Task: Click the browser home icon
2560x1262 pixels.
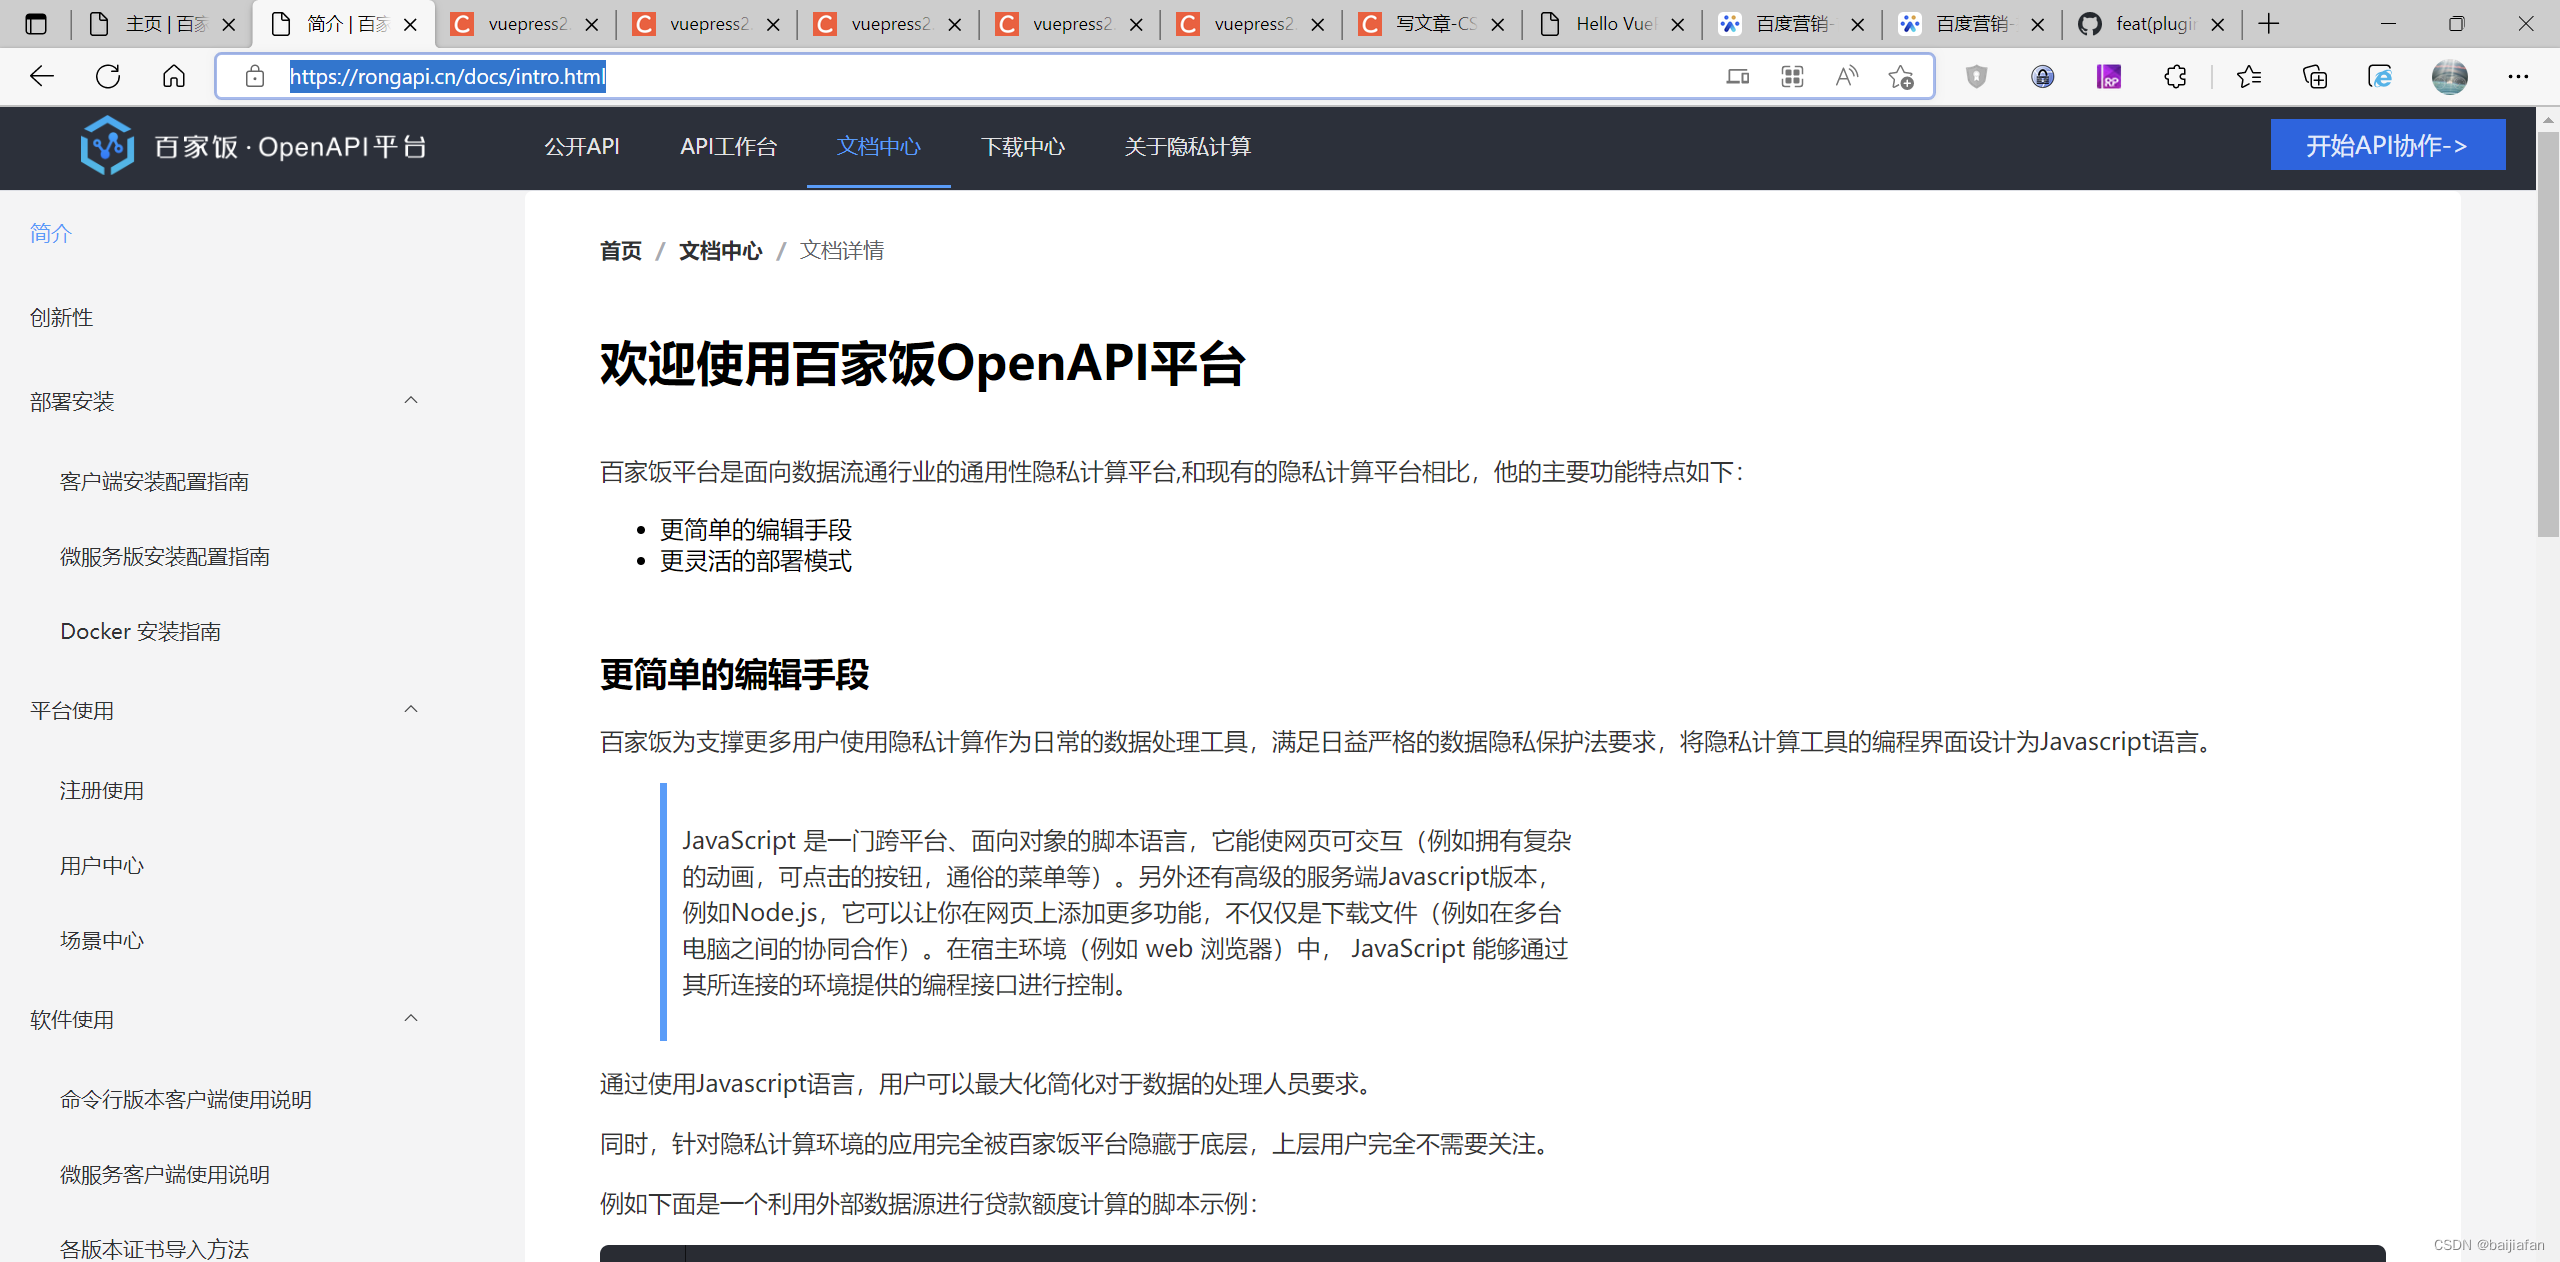Action: 174,76
